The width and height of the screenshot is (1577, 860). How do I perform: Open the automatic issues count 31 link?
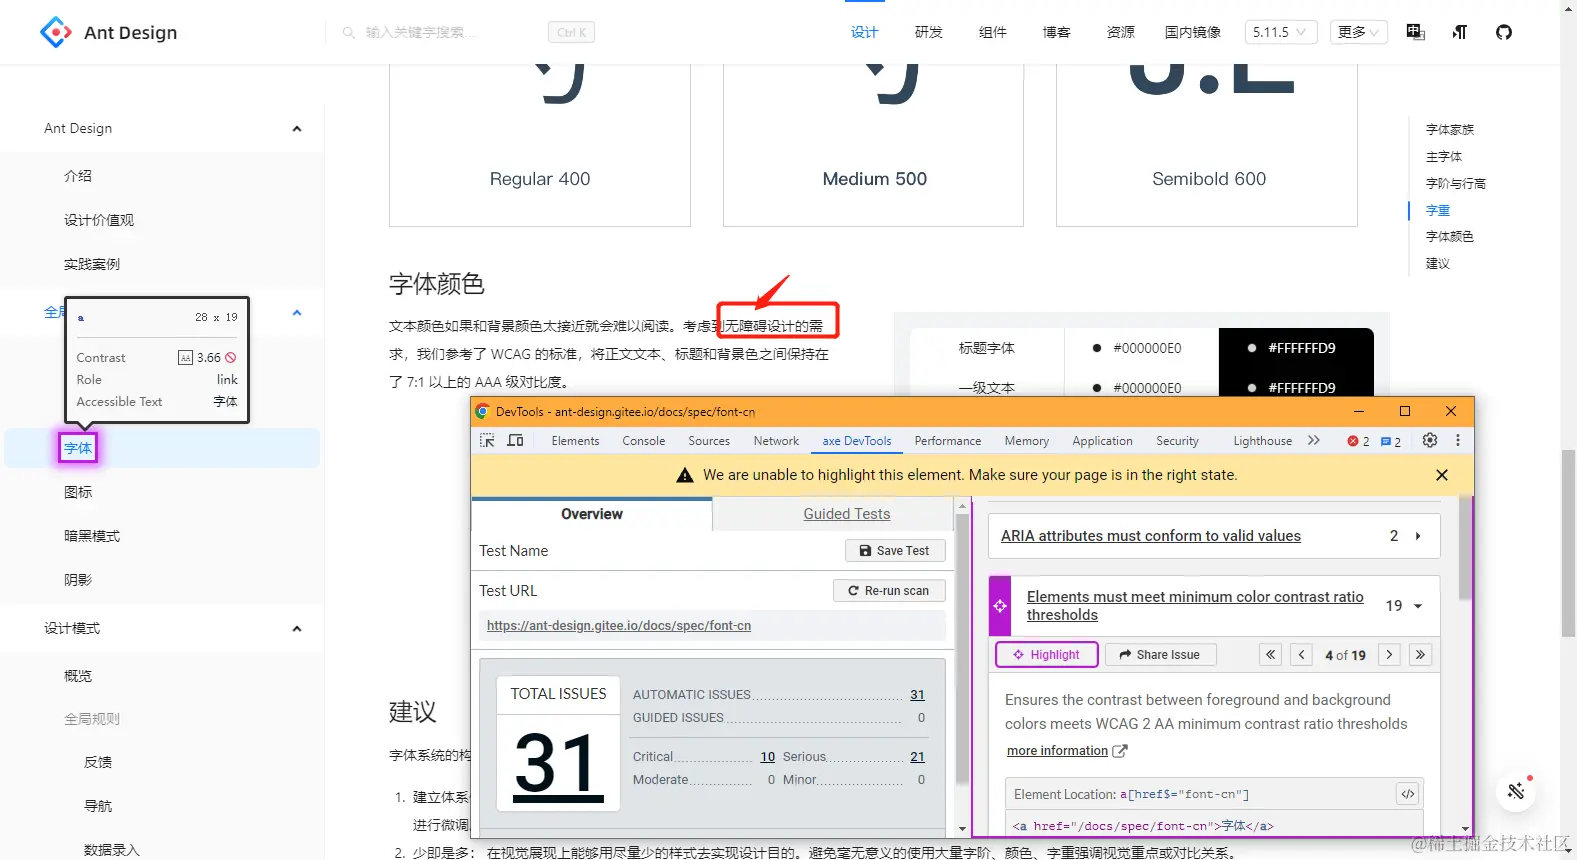pos(917,695)
